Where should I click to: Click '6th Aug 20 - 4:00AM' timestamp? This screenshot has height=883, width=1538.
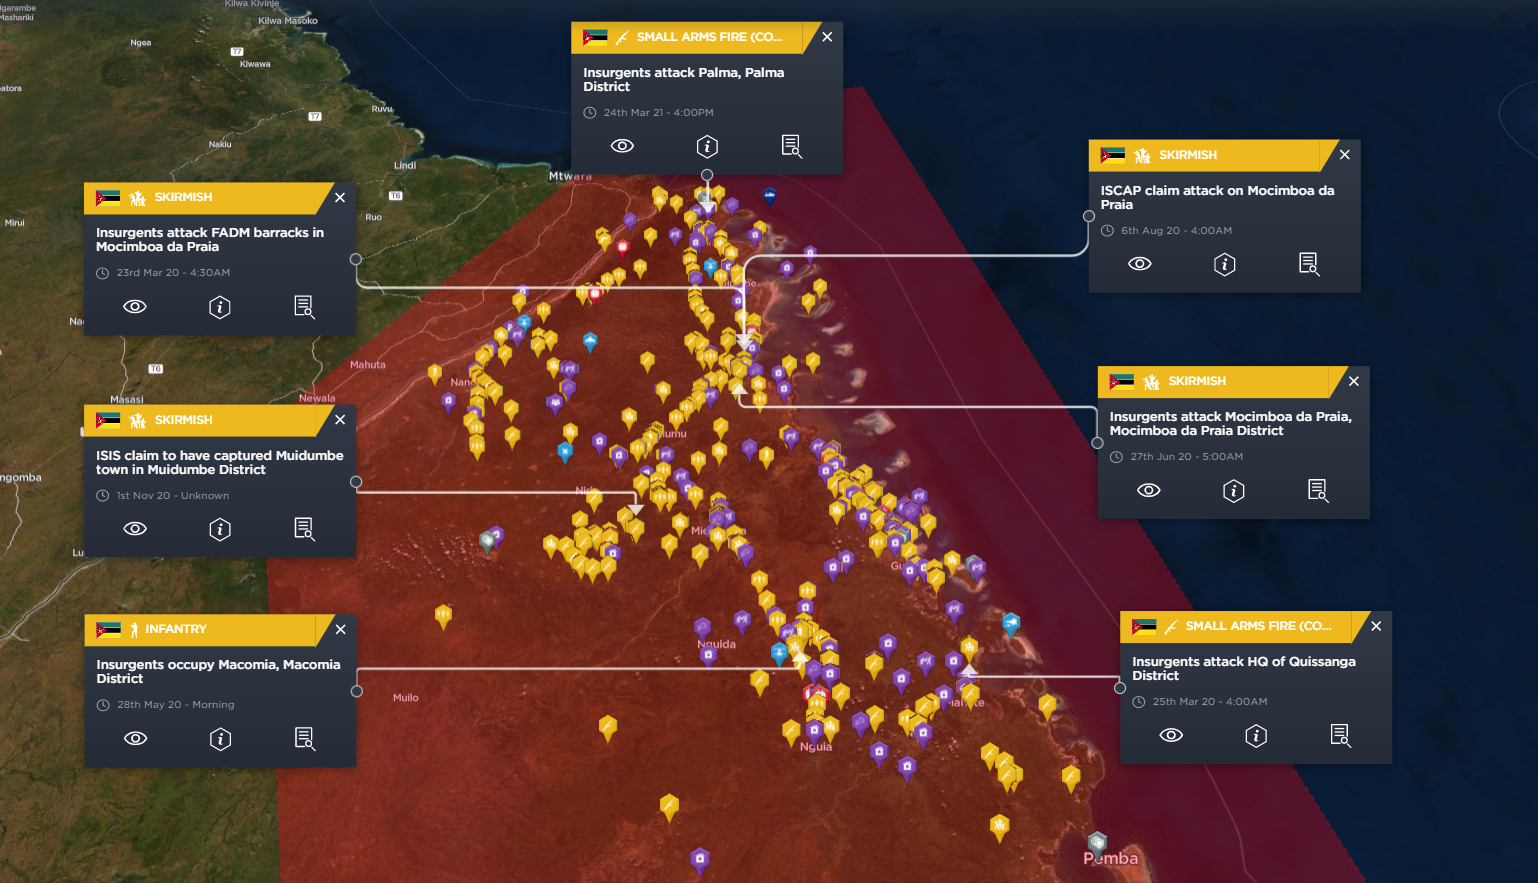pyautogui.click(x=1177, y=231)
